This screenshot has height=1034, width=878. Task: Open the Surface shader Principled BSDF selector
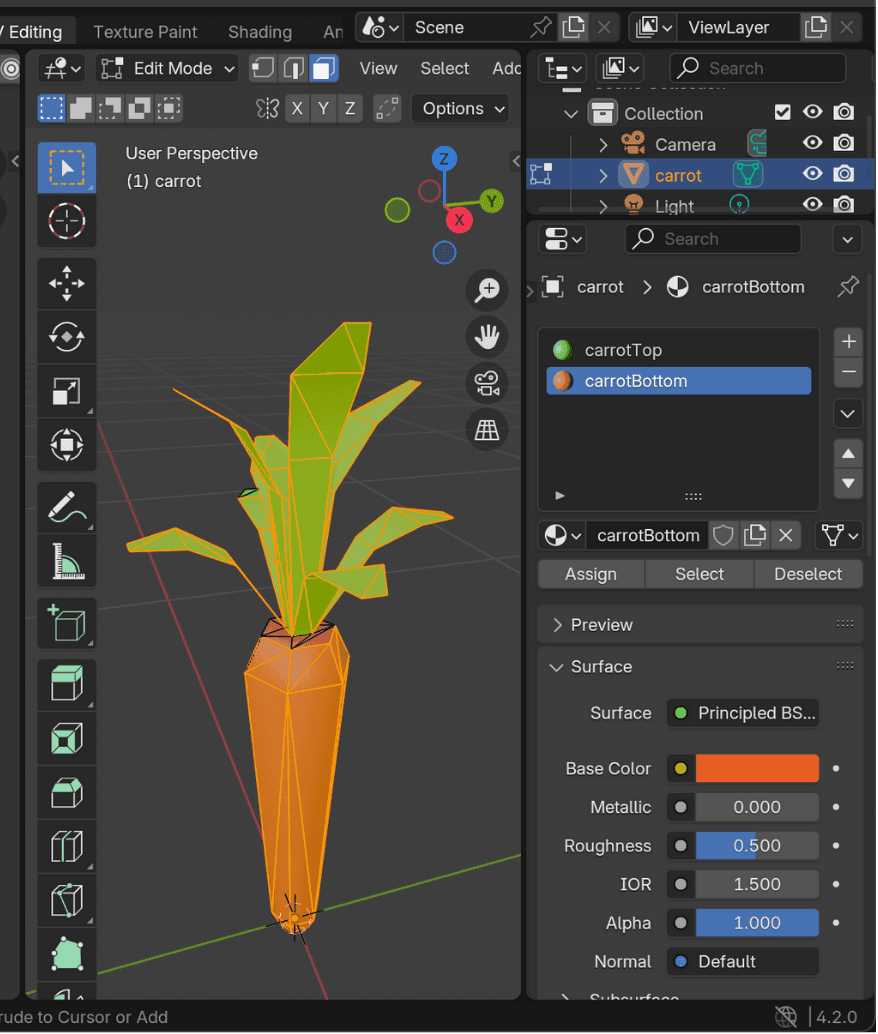click(x=743, y=713)
